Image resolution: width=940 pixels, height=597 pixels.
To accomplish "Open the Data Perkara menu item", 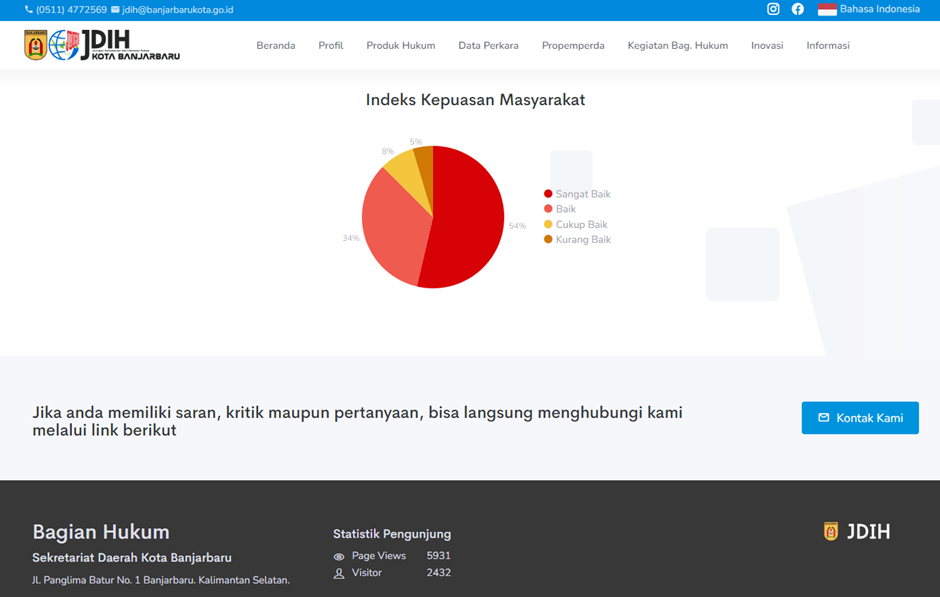I will (488, 46).
